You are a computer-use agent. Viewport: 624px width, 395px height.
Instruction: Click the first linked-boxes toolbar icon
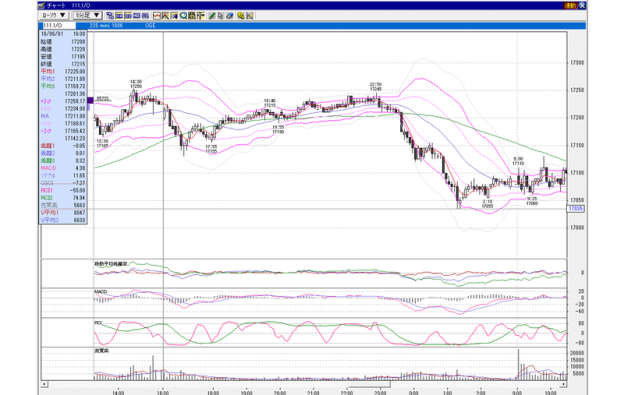110,16
